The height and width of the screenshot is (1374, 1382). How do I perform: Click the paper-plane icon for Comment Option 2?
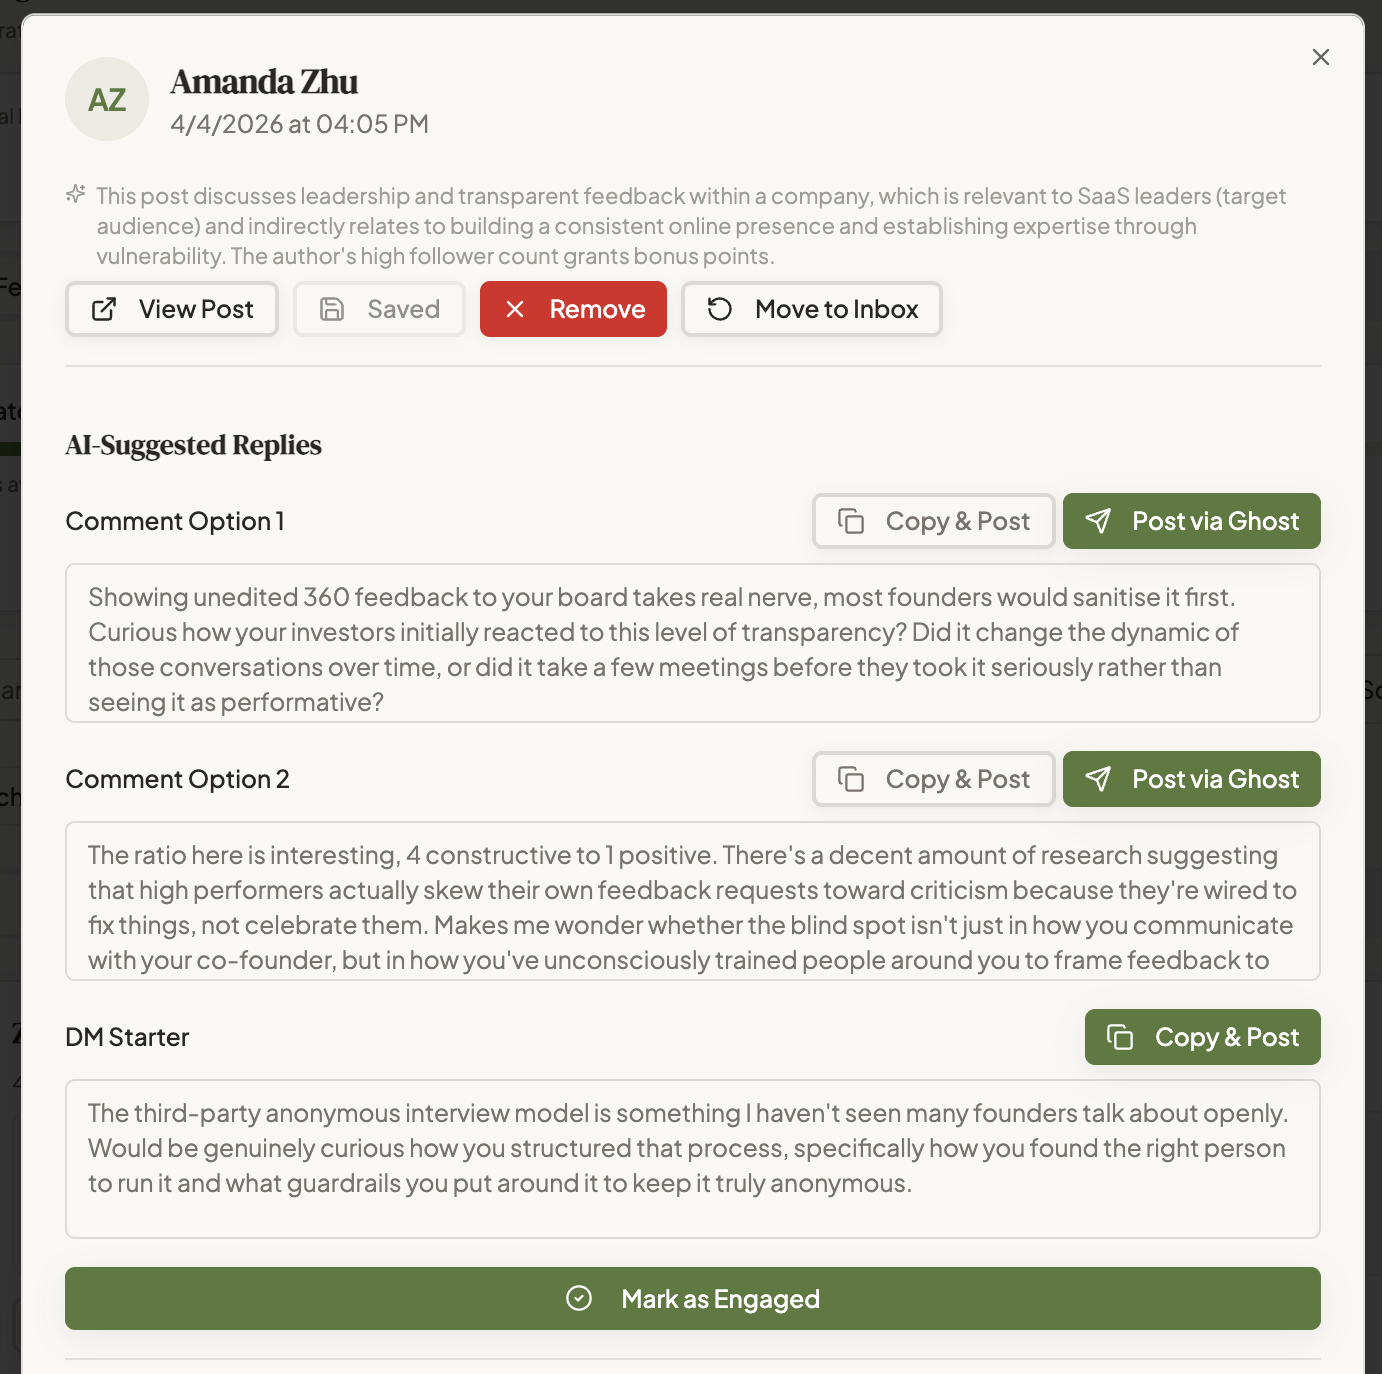point(1101,779)
